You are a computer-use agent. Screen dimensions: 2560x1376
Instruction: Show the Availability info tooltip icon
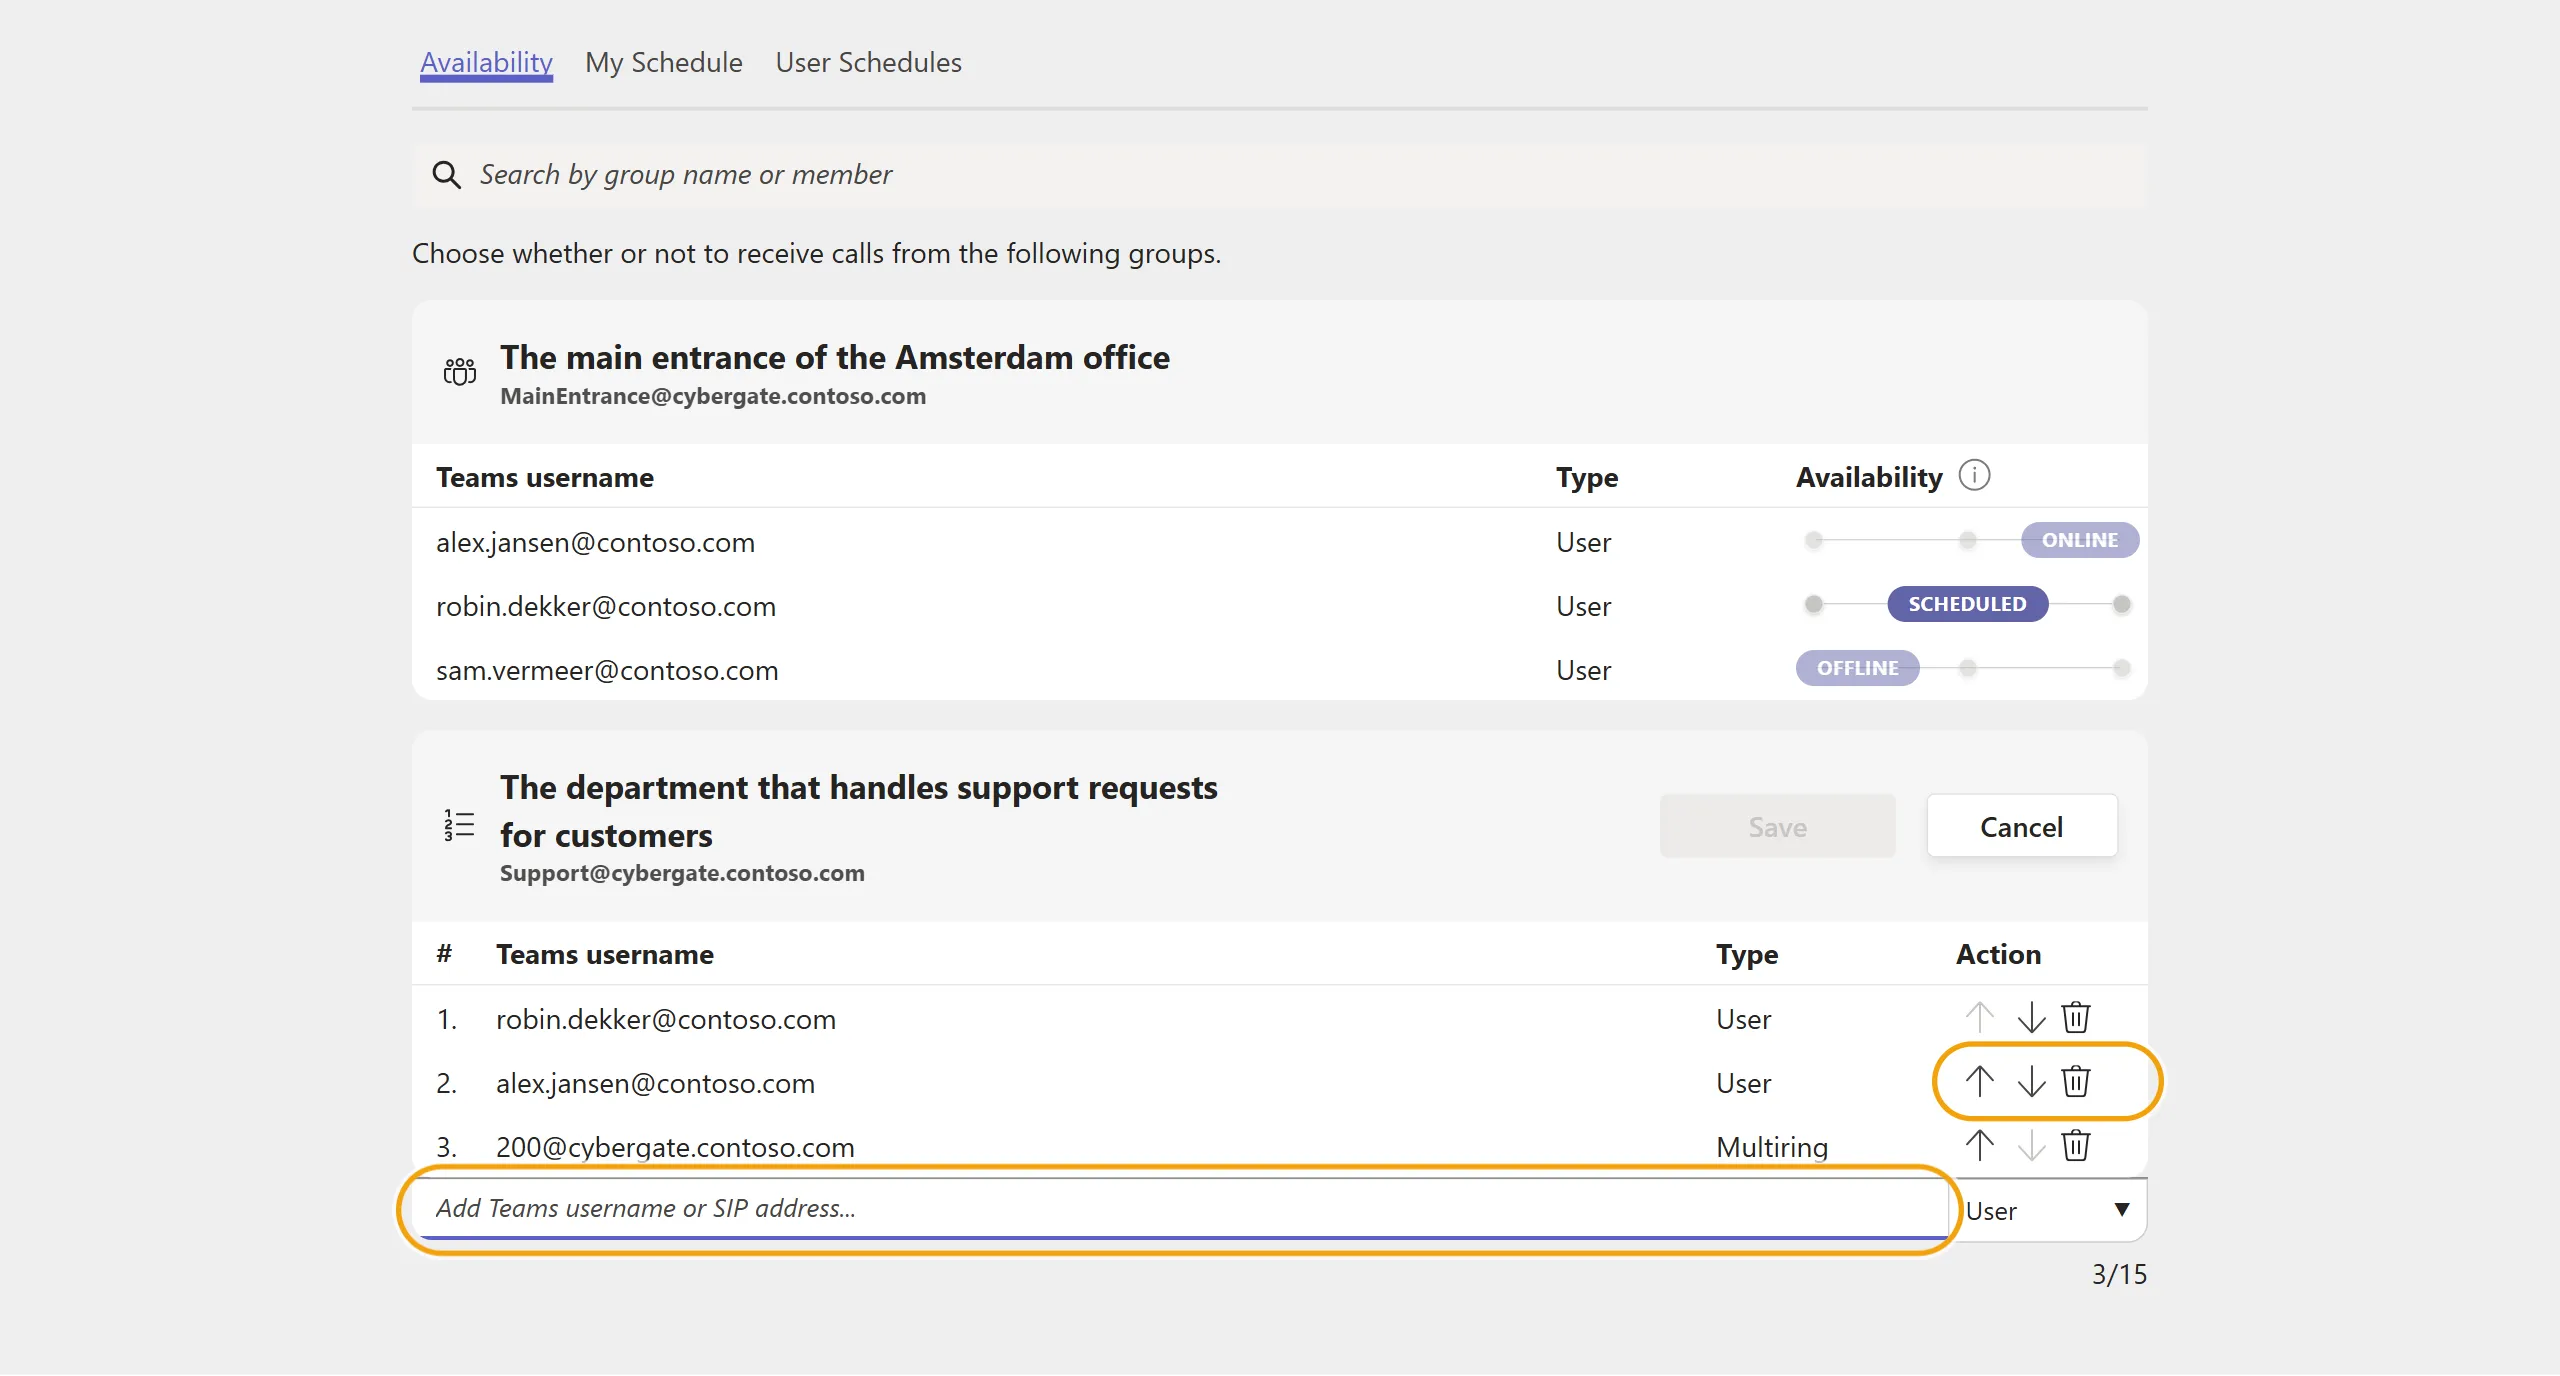[x=1974, y=475]
